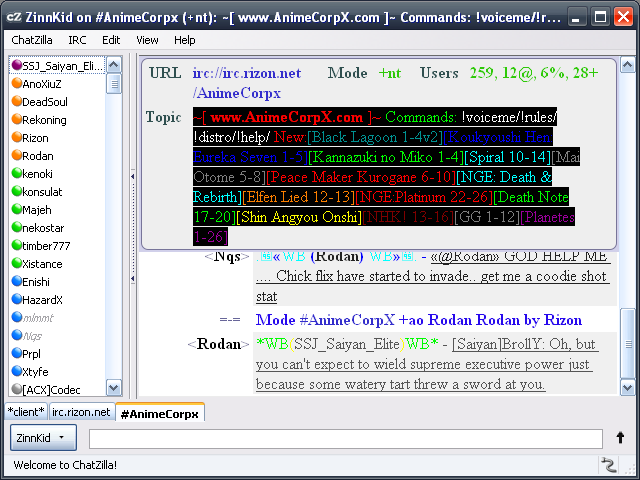Image resolution: width=640 pixels, height=480 pixels.
Task: Select kenoki's green status icon
Action: [x=16, y=174]
